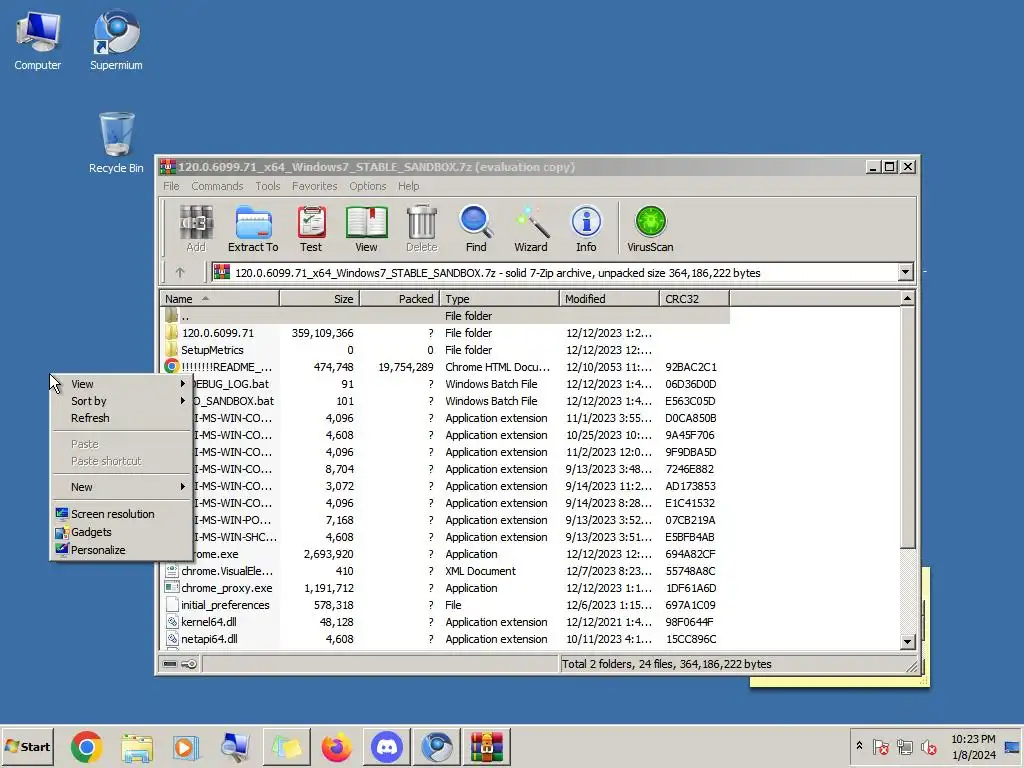Select netapi64.dll in the file list
1024x768 pixels.
click(444, 639)
